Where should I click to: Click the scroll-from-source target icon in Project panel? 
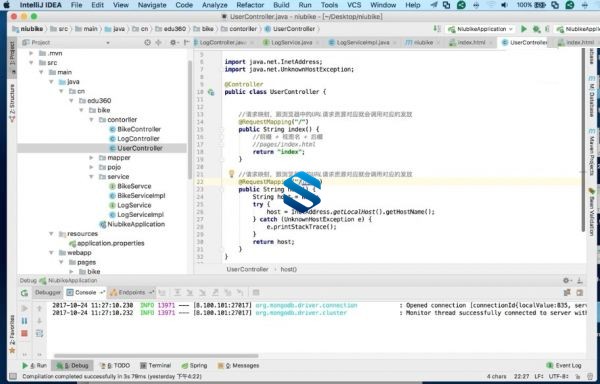click(x=148, y=42)
